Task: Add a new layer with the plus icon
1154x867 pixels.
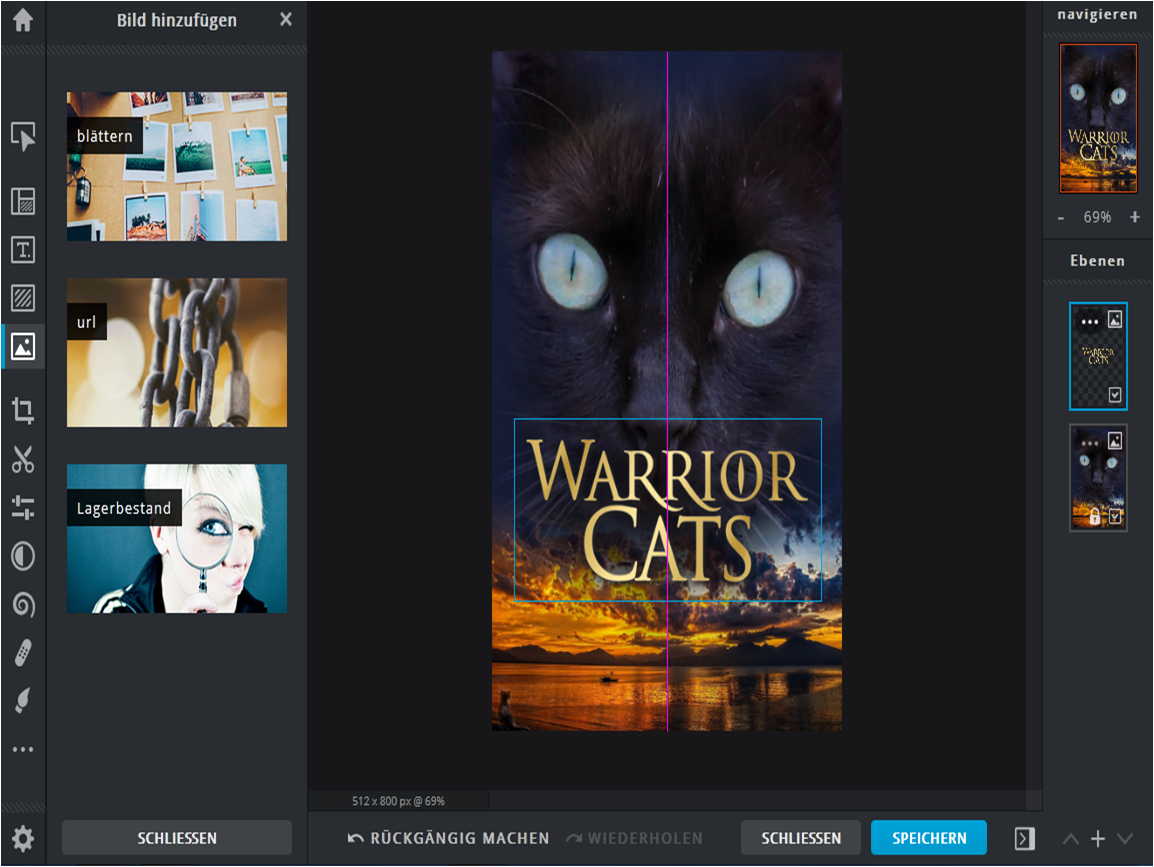Action: (x=1097, y=838)
